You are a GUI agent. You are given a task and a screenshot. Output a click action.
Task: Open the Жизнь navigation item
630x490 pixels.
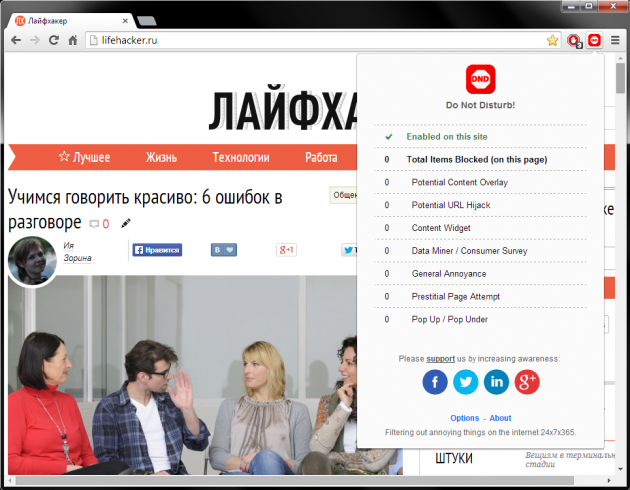161,157
